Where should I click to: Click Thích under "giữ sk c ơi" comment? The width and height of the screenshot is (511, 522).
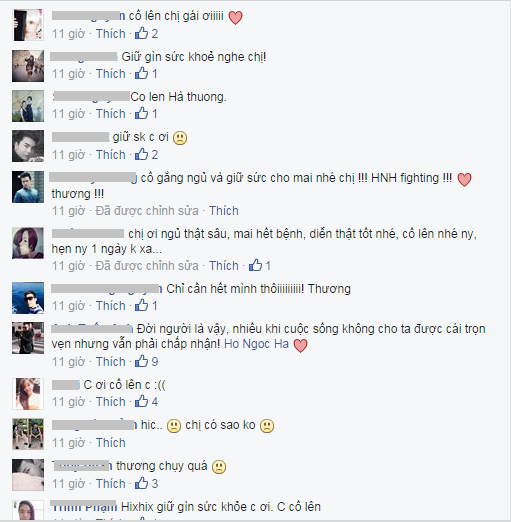tap(111, 155)
